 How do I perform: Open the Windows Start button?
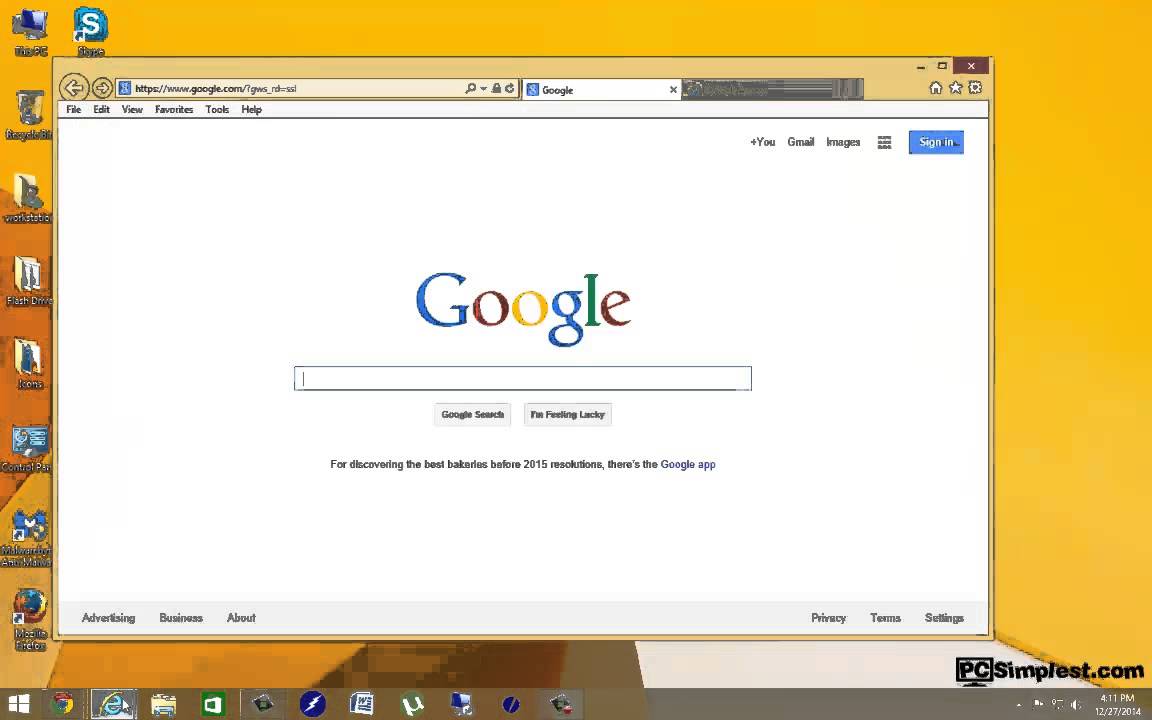coord(18,704)
